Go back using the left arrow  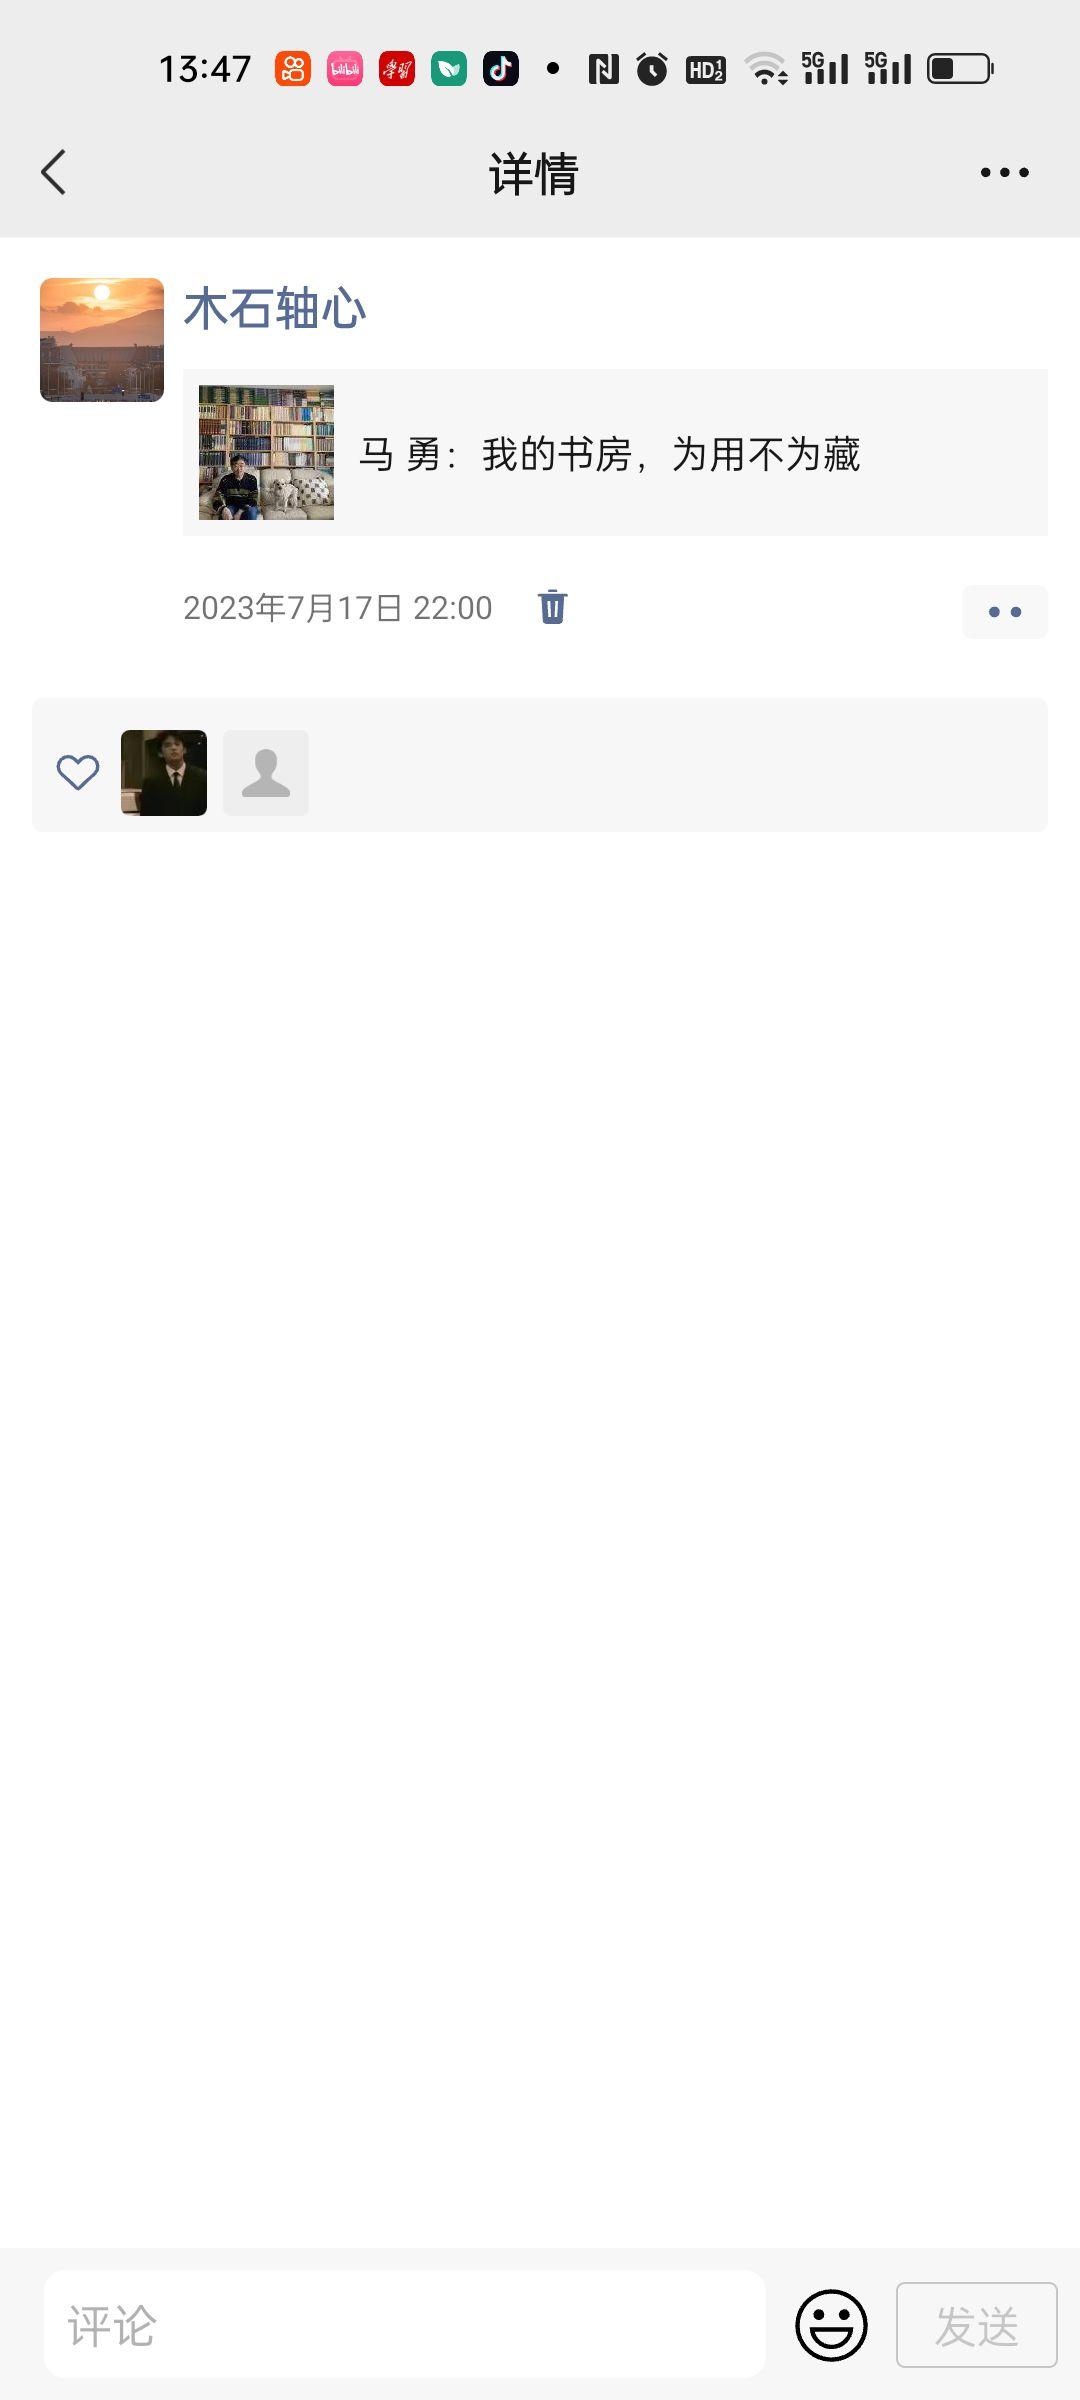54,172
